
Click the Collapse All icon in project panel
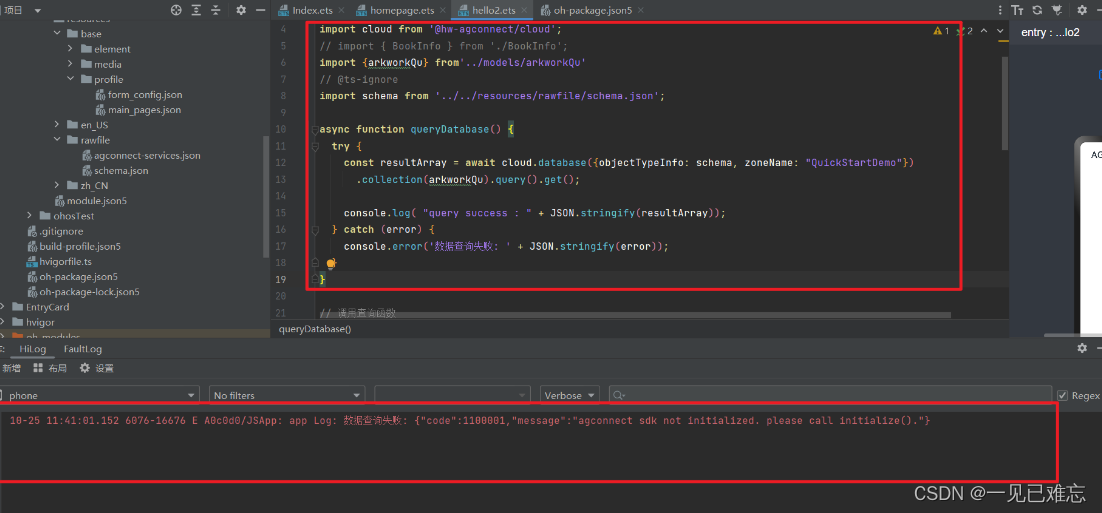216,10
